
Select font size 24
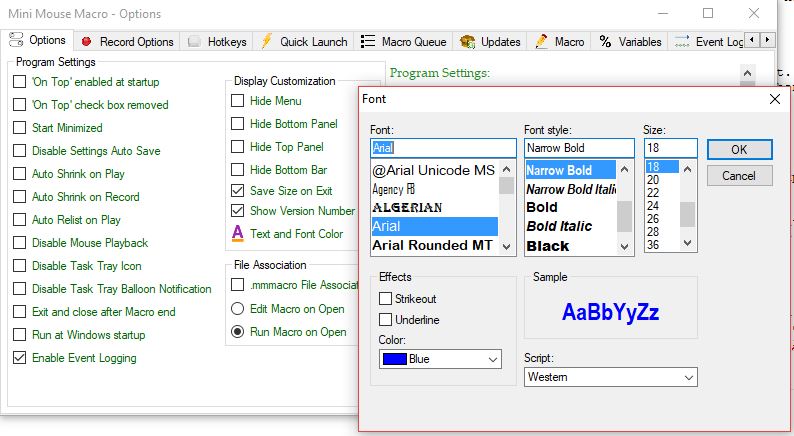(x=653, y=206)
